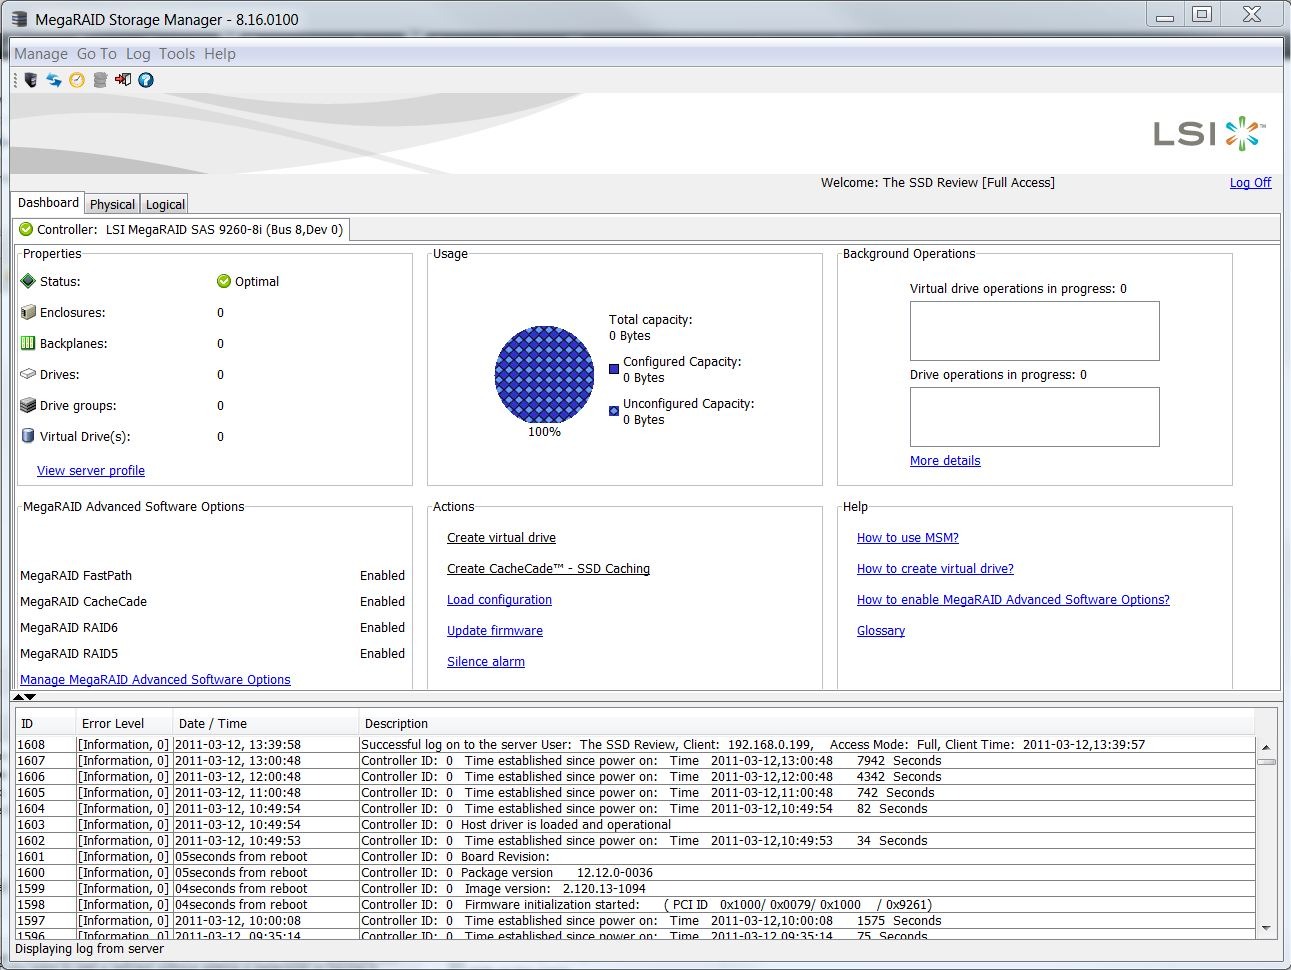1291x970 pixels.
Task: Click the Drives icon in Properties
Action: [28, 374]
